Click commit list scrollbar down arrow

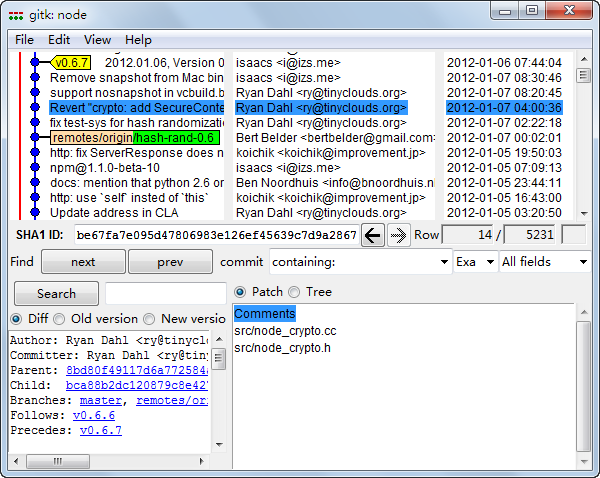pyautogui.click(x=584, y=213)
